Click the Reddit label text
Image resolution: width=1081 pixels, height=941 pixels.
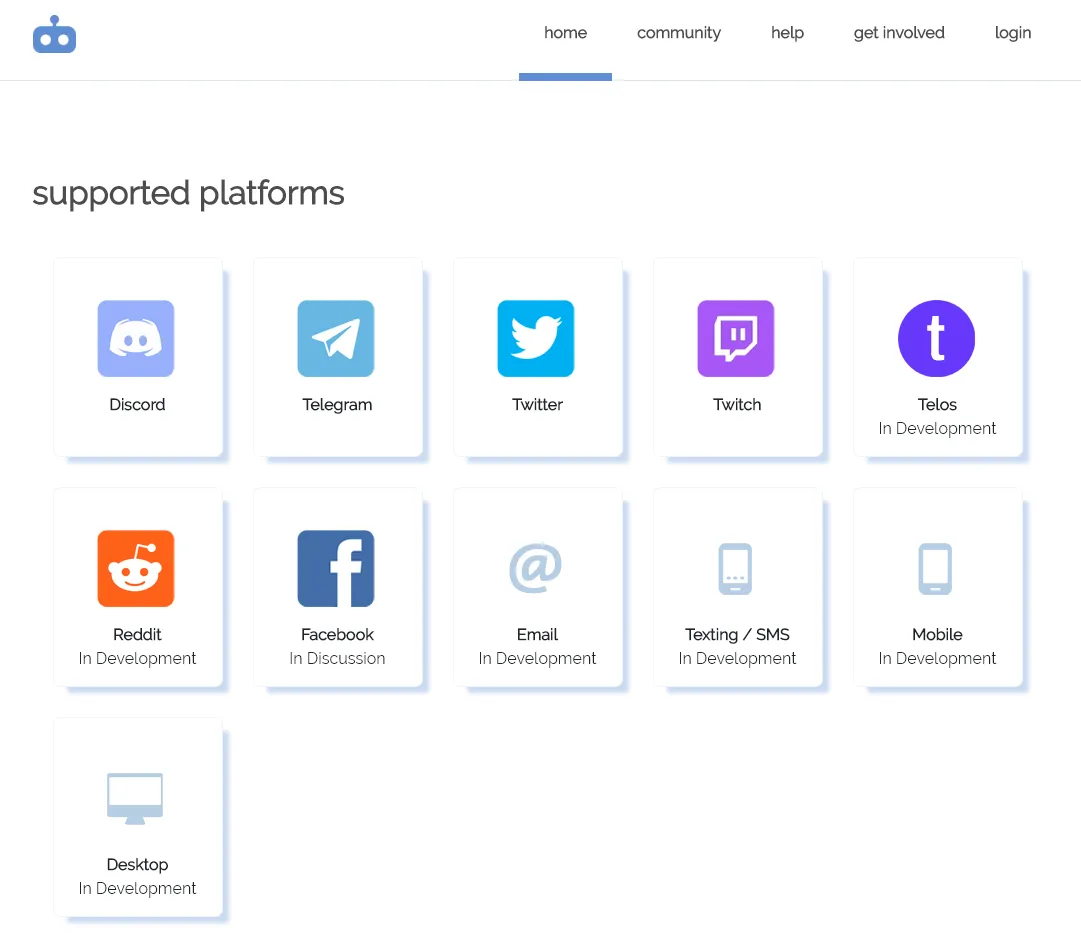coord(137,634)
